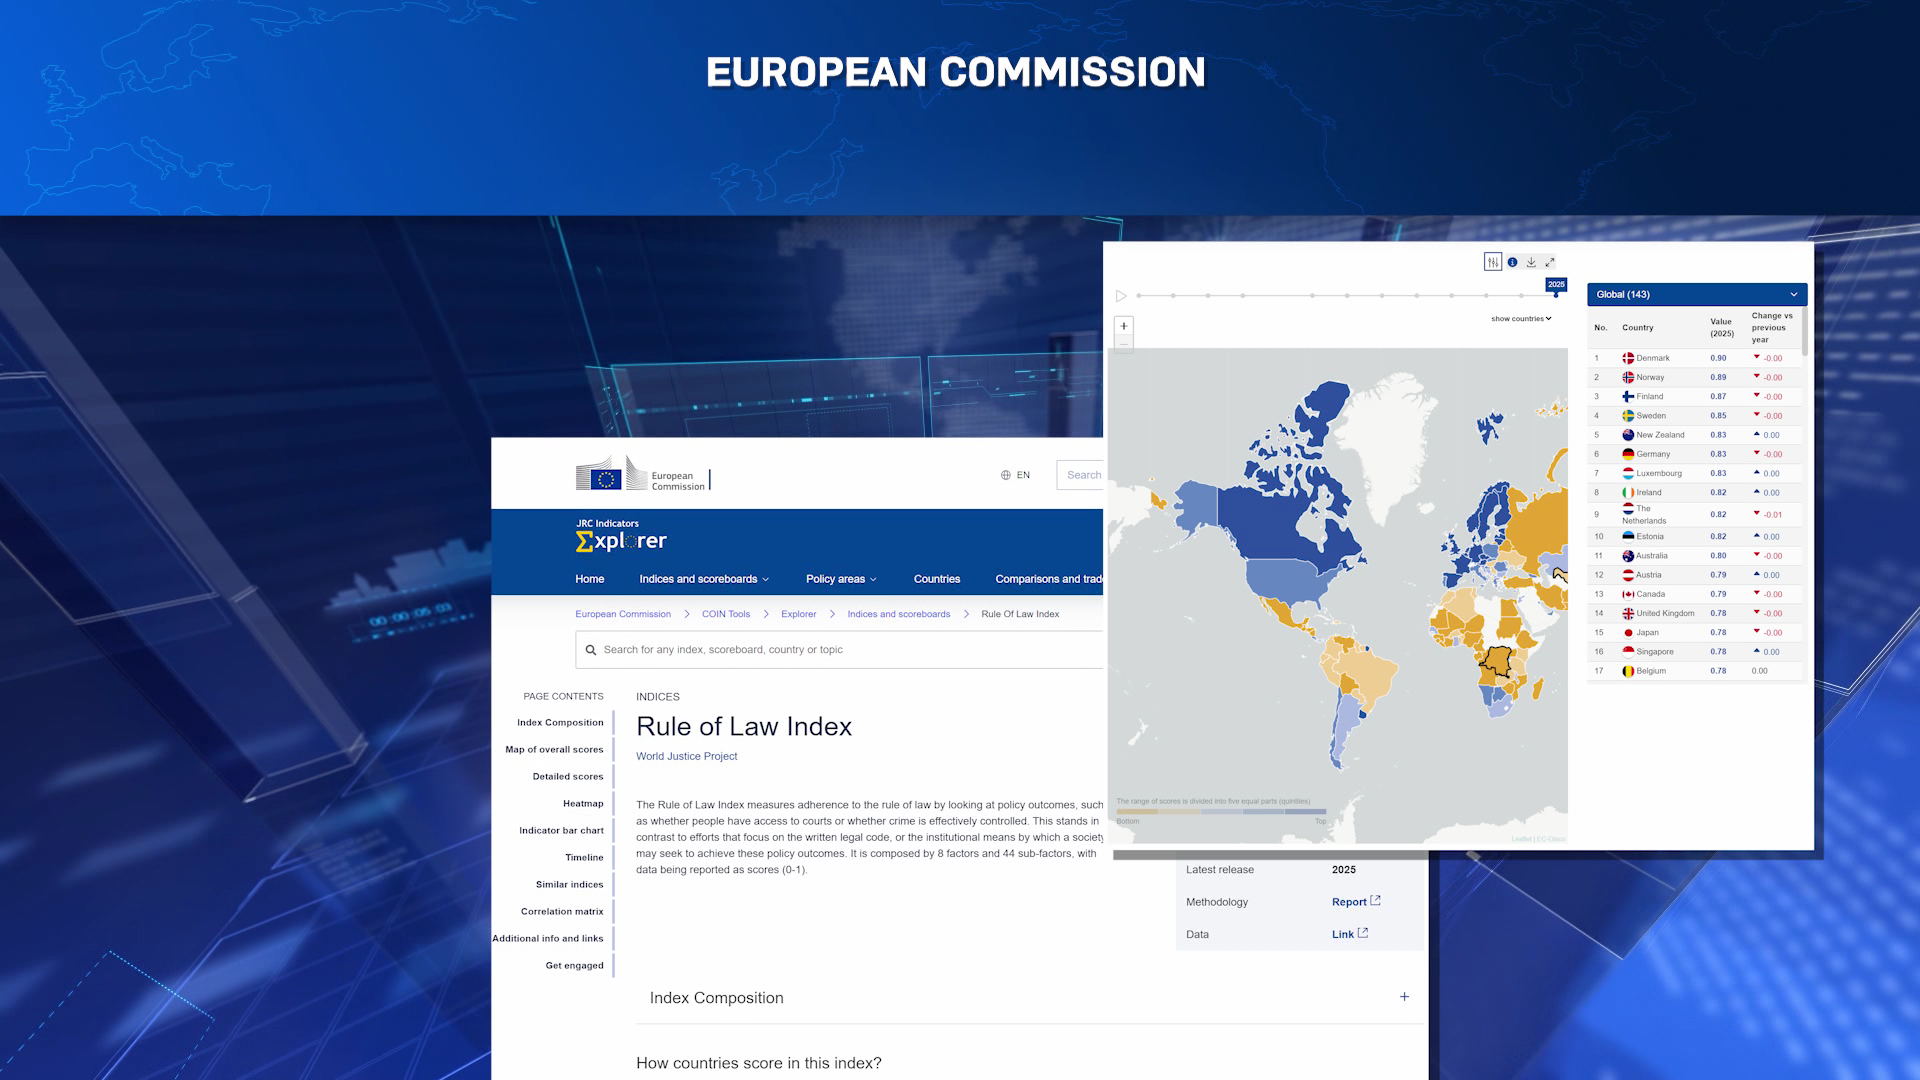Viewport: 1920px width, 1080px height.
Task: Play the year timeline animation
Action: (x=1121, y=296)
